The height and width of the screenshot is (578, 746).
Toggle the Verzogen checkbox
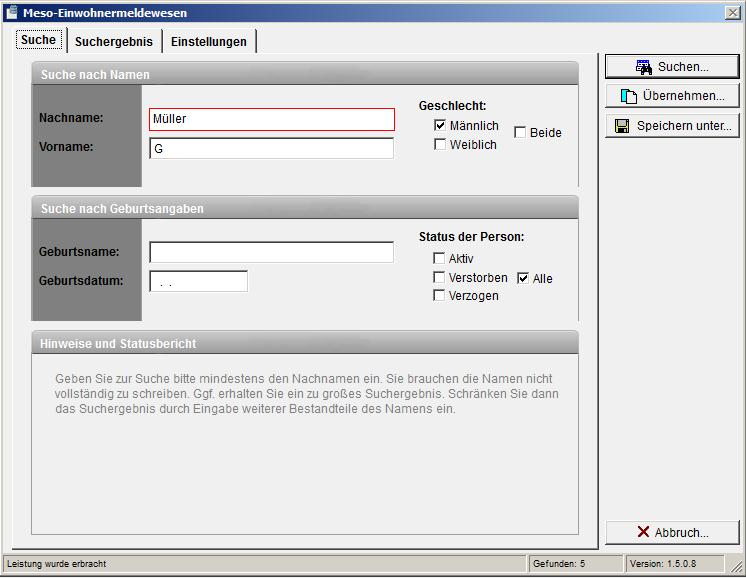pos(439,296)
